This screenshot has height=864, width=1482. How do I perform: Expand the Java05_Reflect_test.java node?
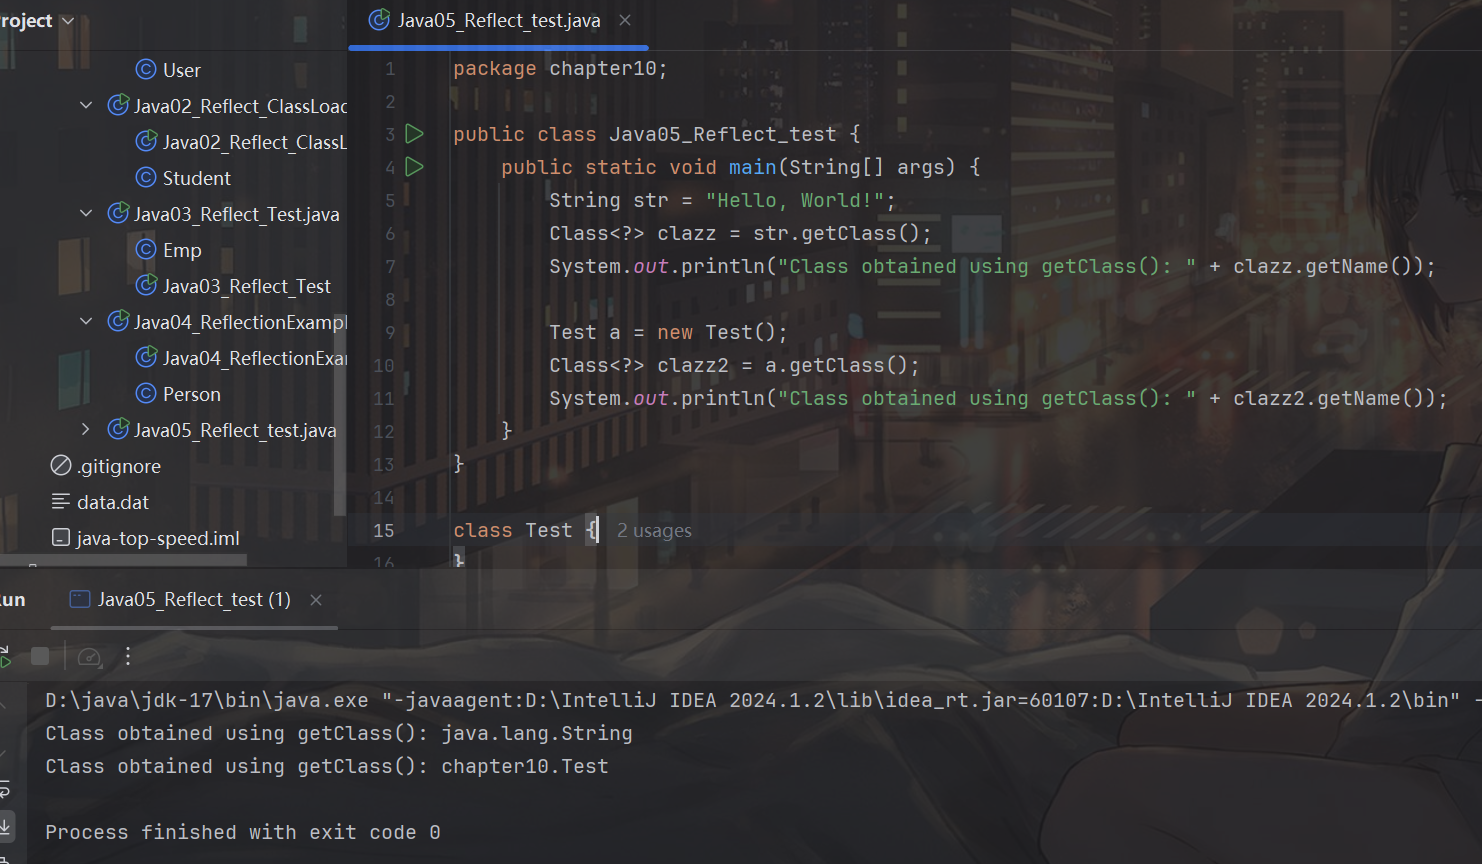[85, 429]
